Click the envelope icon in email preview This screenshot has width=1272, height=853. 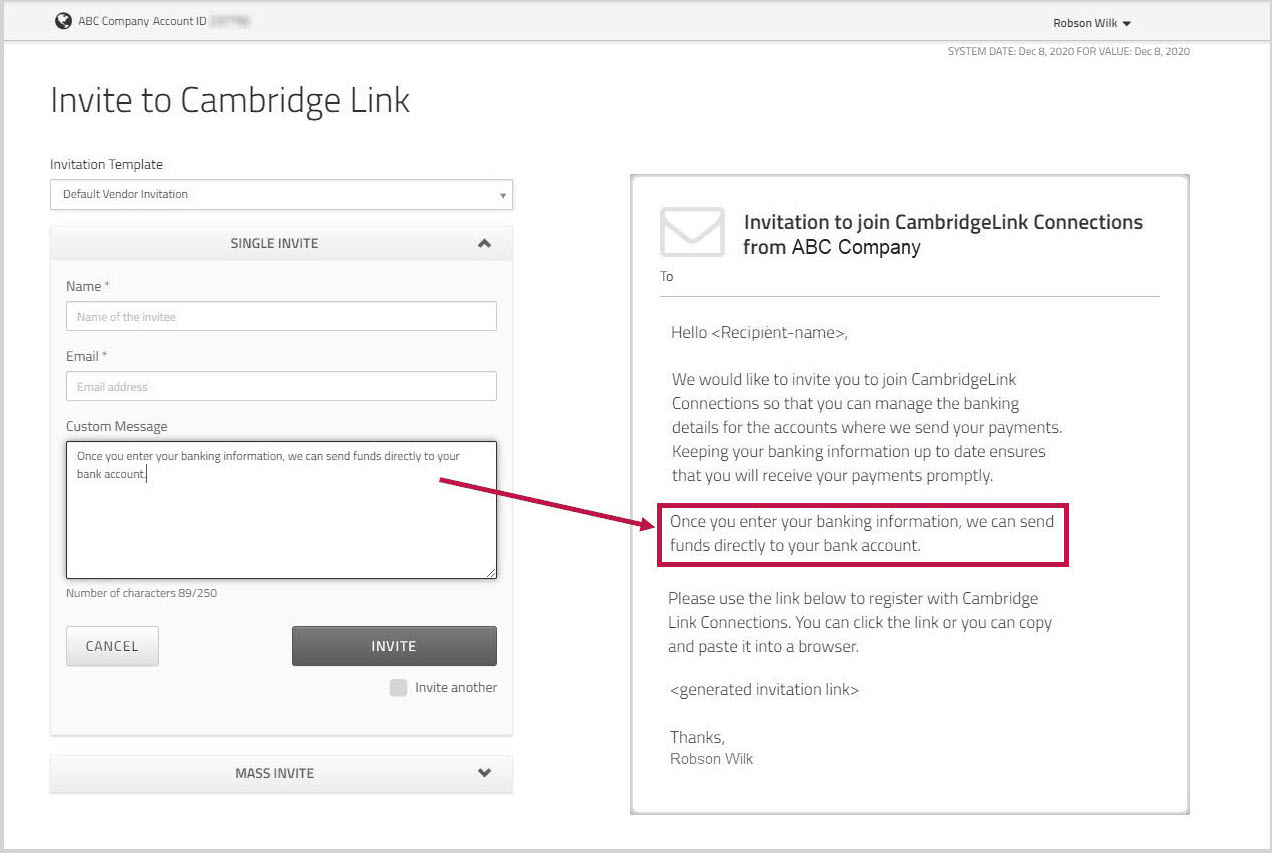coord(692,232)
